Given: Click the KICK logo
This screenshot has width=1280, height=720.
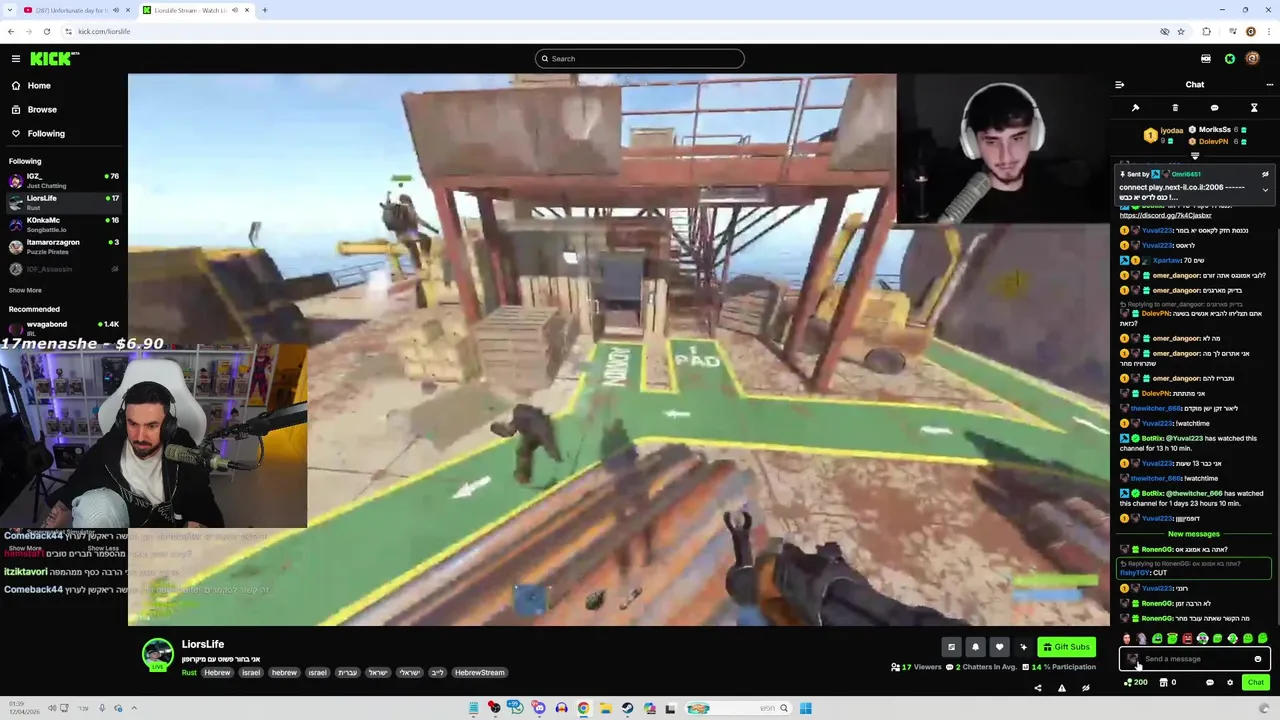Looking at the screenshot, I should point(54,59).
